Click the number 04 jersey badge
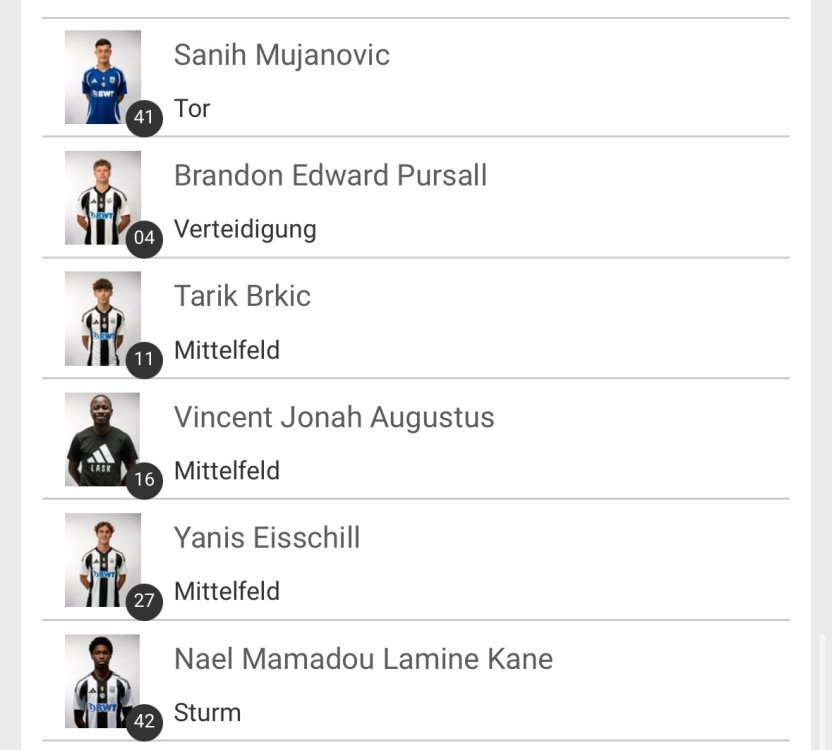 pos(144,238)
